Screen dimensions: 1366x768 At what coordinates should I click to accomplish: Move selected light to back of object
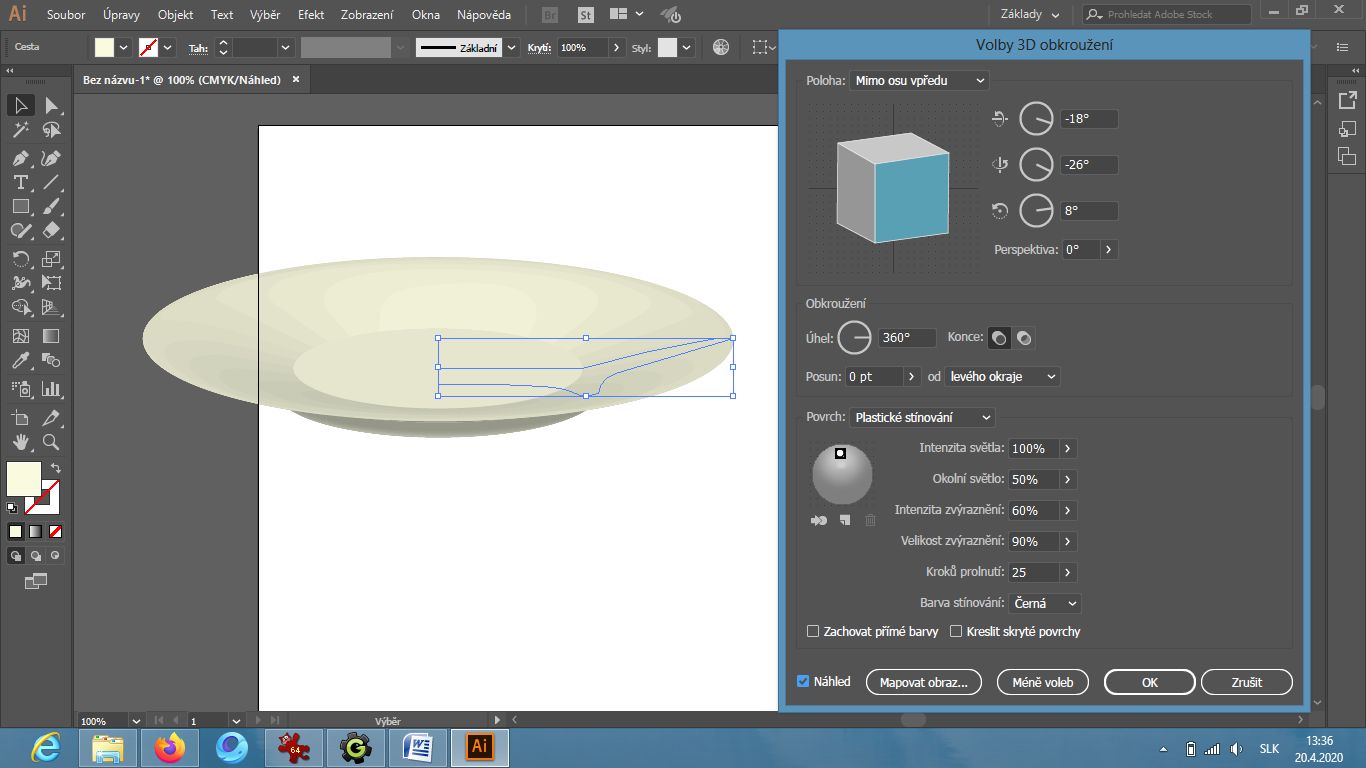[x=820, y=520]
